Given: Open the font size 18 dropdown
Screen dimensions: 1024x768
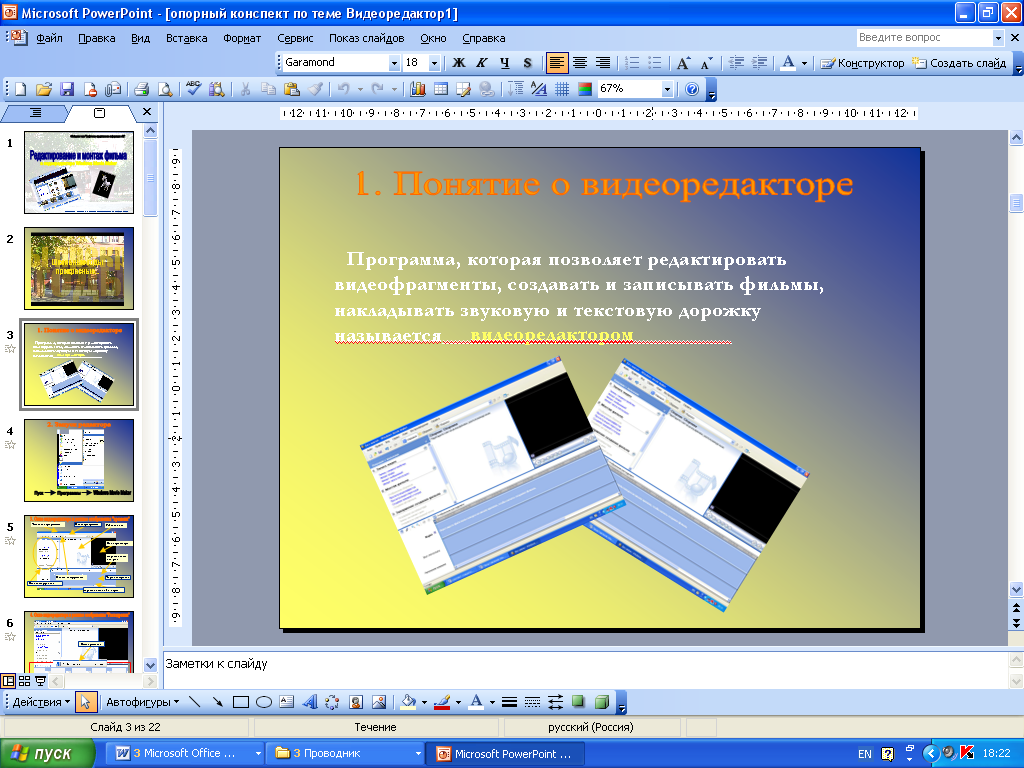Looking at the screenshot, I should tap(434, 63).
